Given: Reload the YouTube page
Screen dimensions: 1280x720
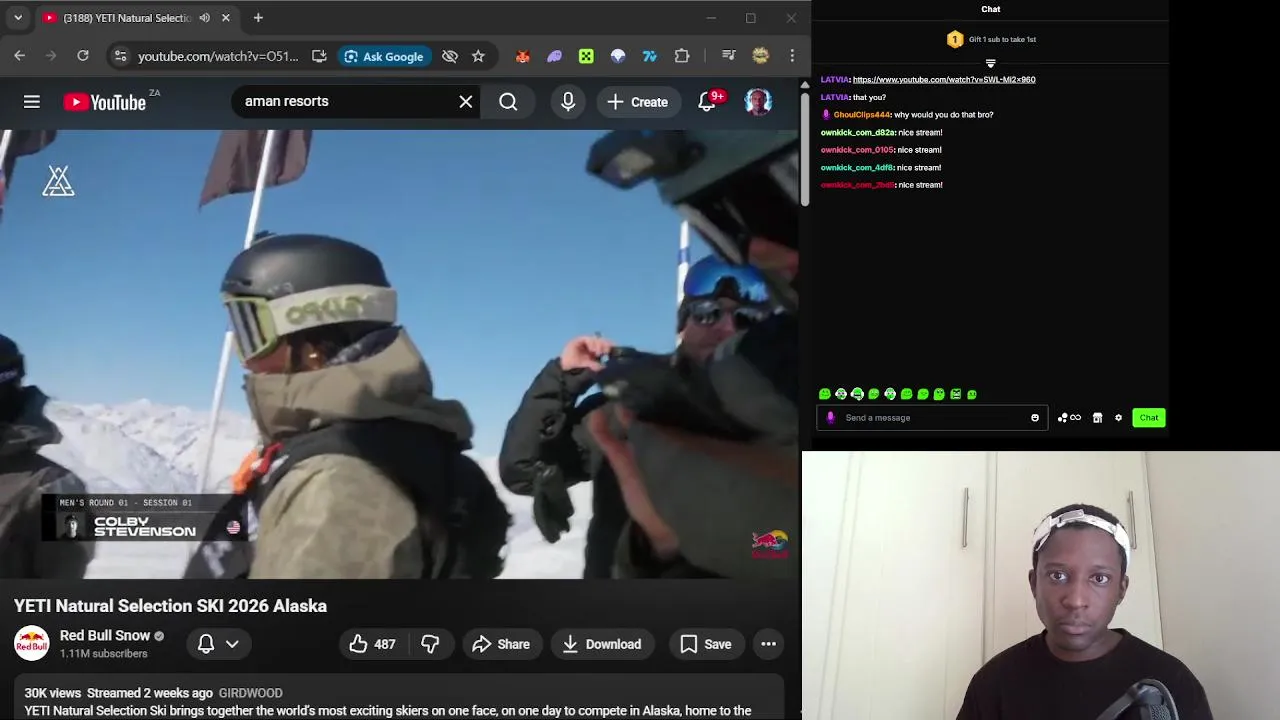Looking at the screenshot, I should 83,56.
